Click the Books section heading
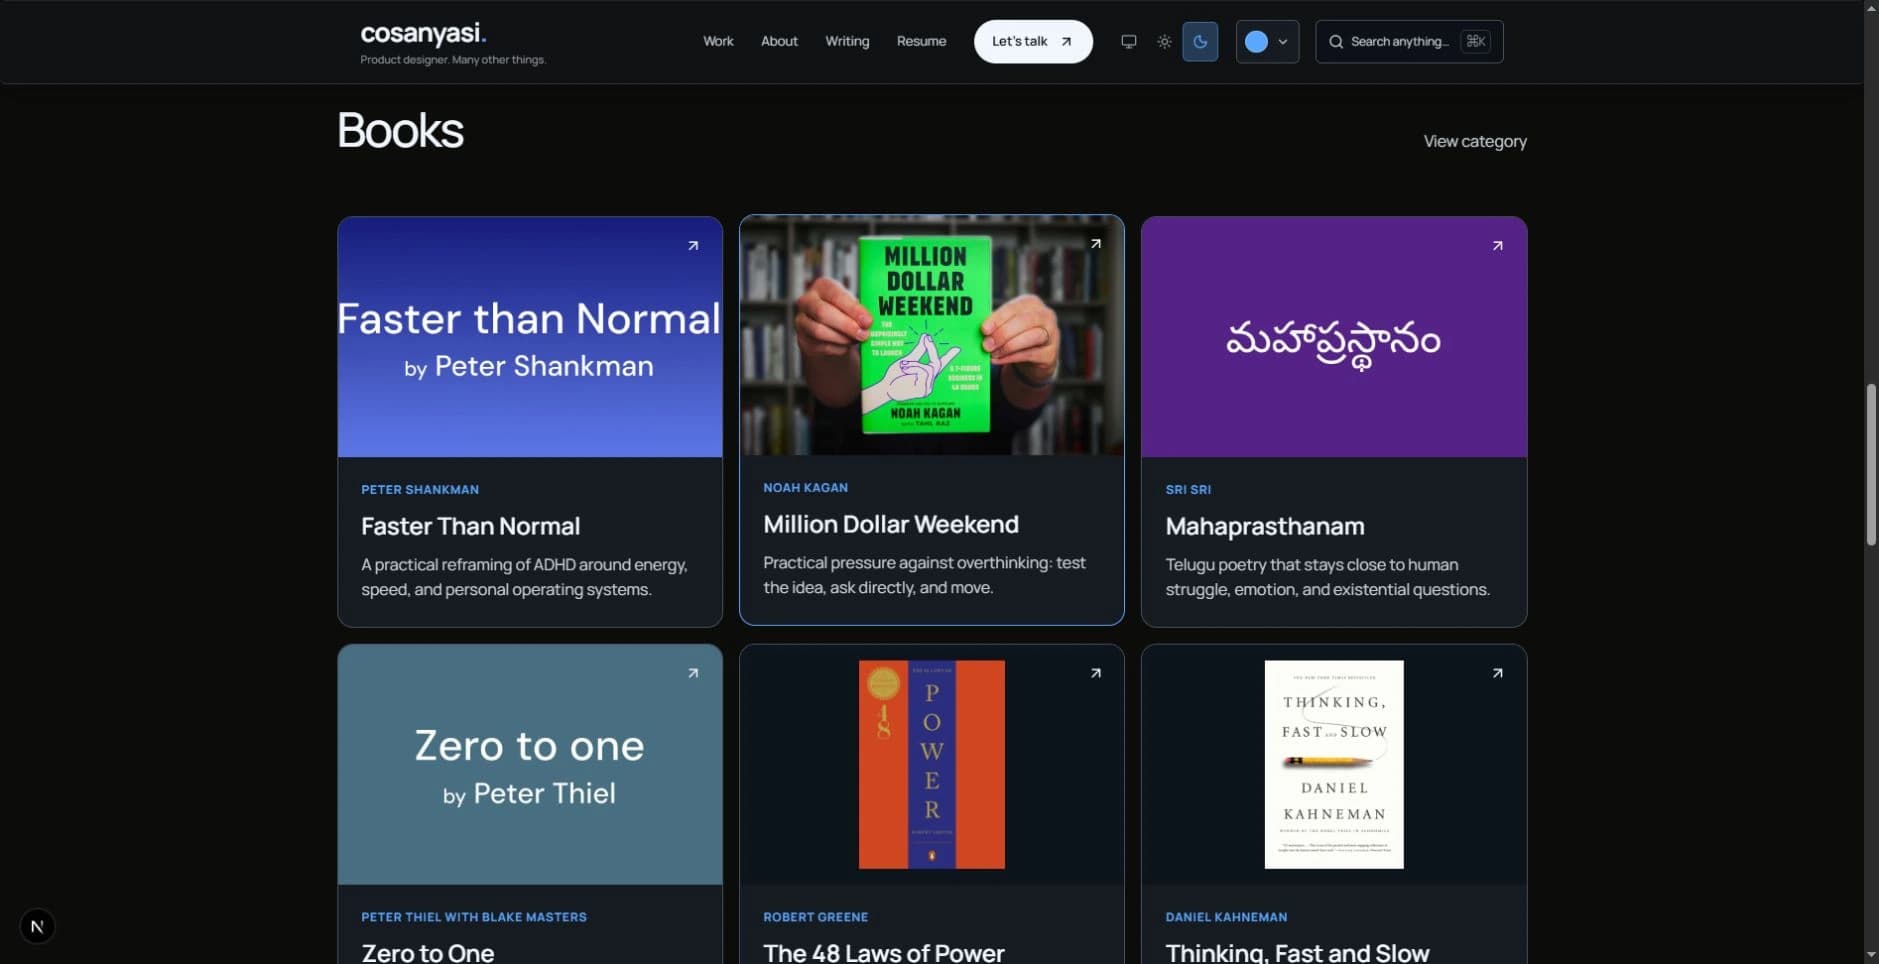1879x964 pixels. (400, 130)
